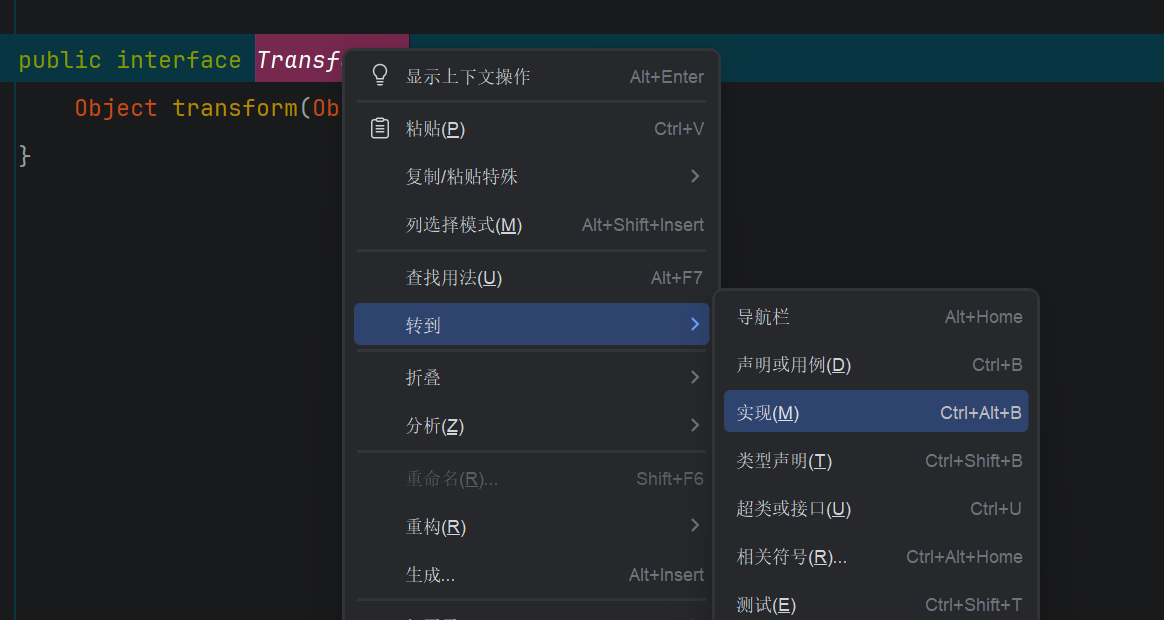The width and height of the screenshot is (1164, 620).
Task: Open 生成... menu entry
Action: click(x=532, y=575)
